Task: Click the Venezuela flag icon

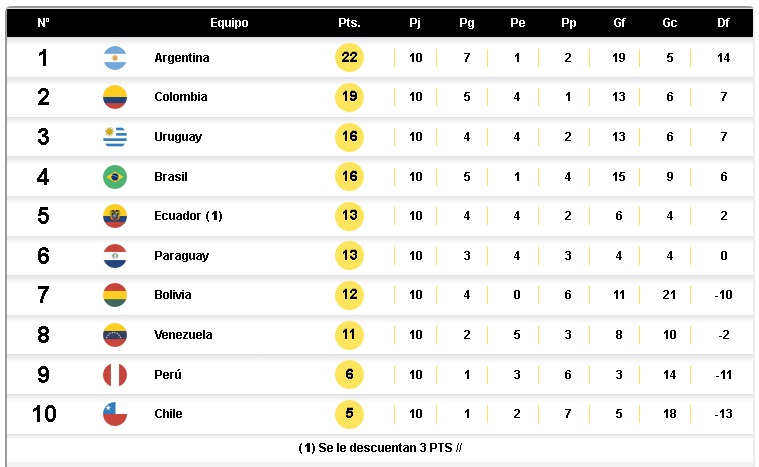Action: point(115,335)
